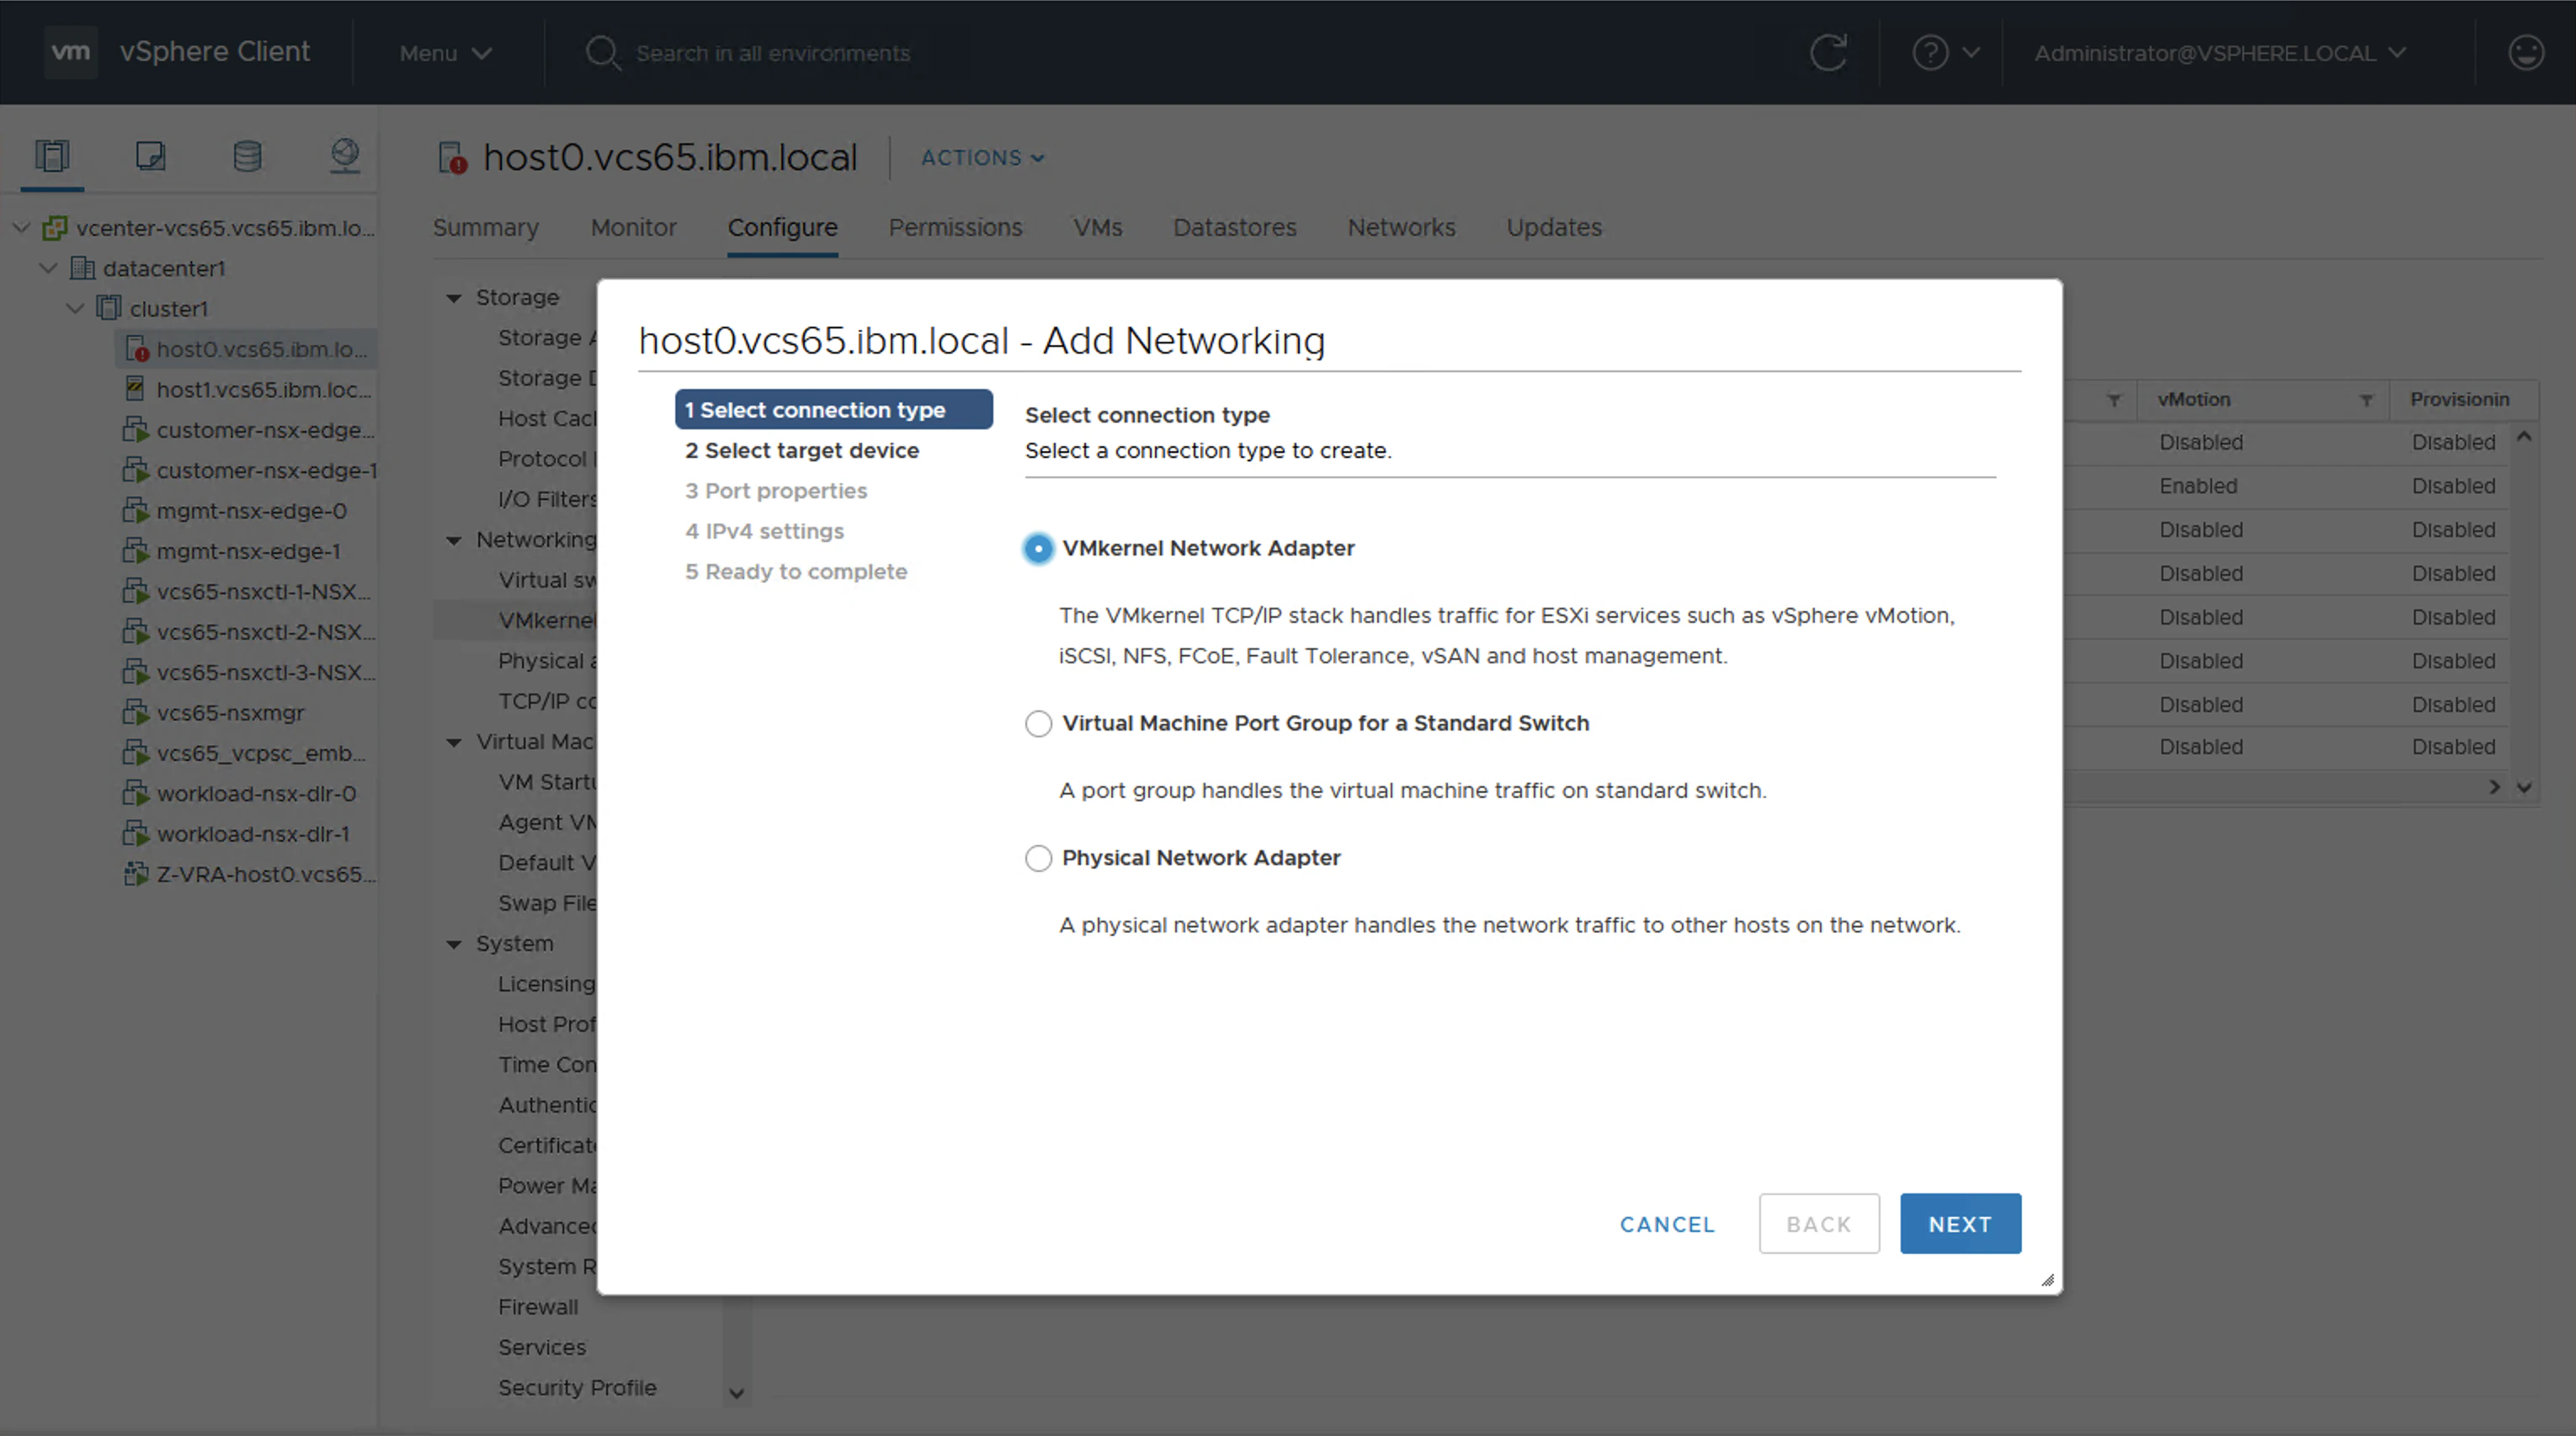Open Hosts and Clusters inventory icon
Image resolution: width=2576 pixels, height=1436 pixels.
[52, 156]
